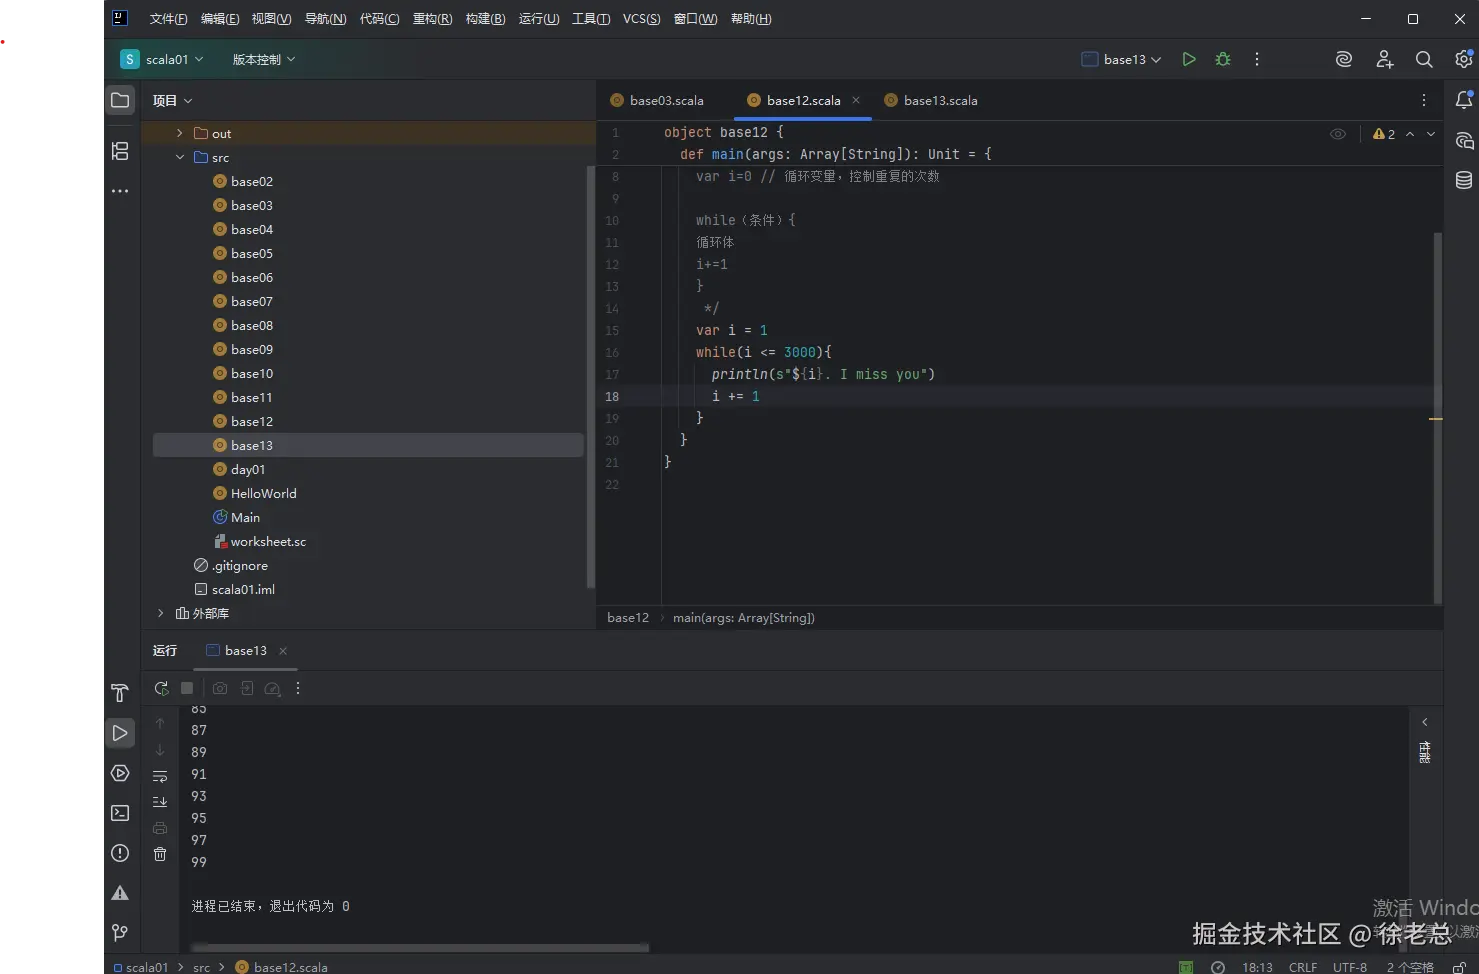Expand the out folder
Viewport: 1479px width, 974px height.
pos(180,133)
